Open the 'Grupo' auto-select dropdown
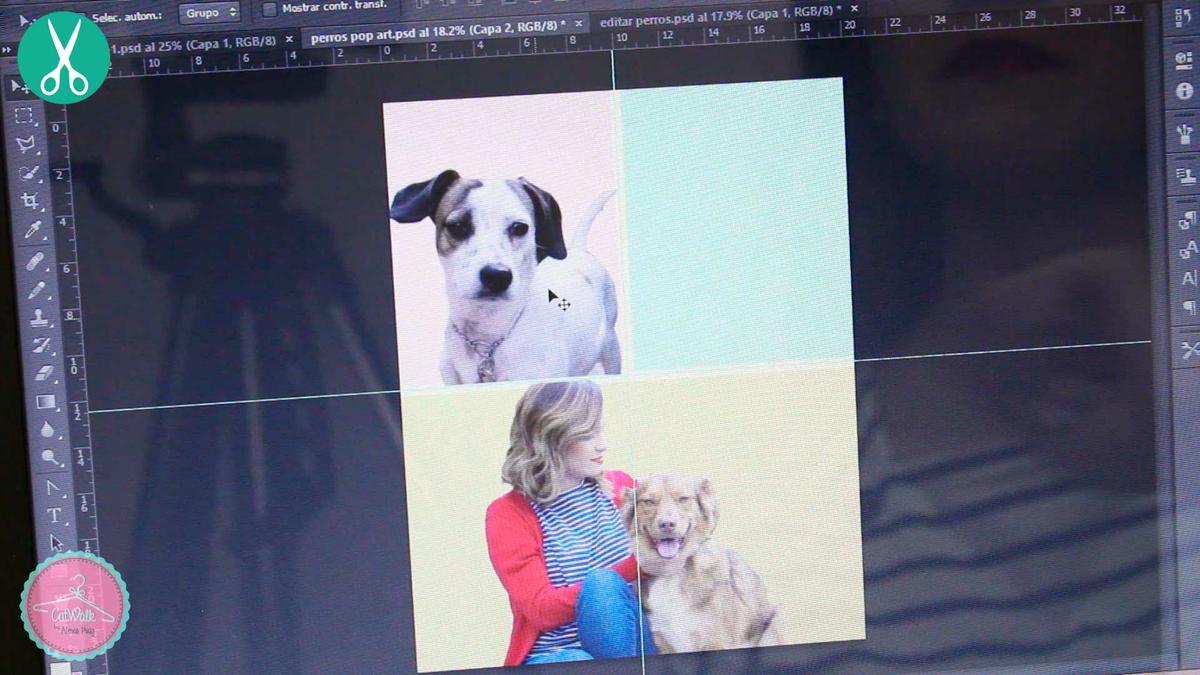Viewport: 1200px width, 675px height. point(209,13)
